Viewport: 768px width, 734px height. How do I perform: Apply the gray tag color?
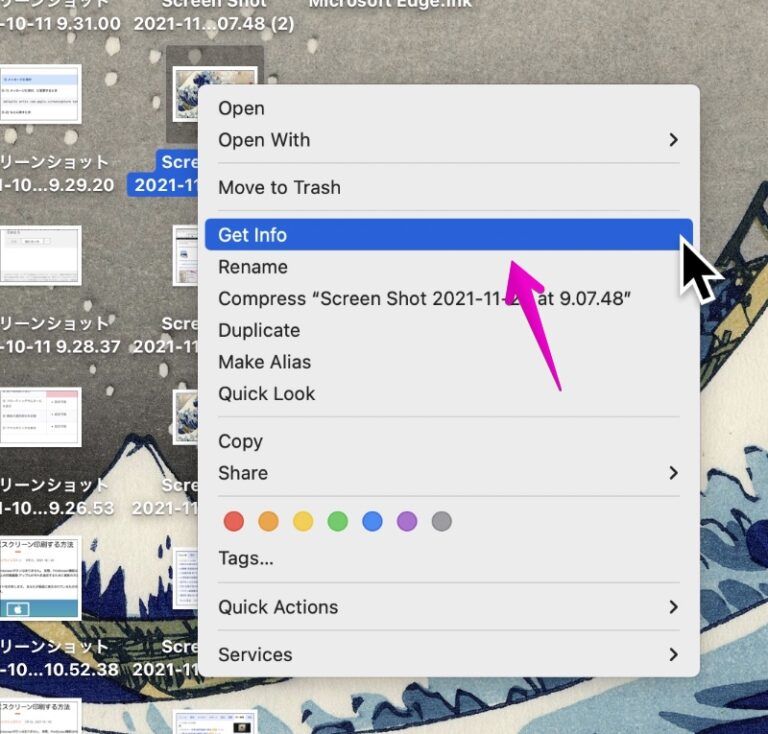pyautogui.click(x=442, y=521)
